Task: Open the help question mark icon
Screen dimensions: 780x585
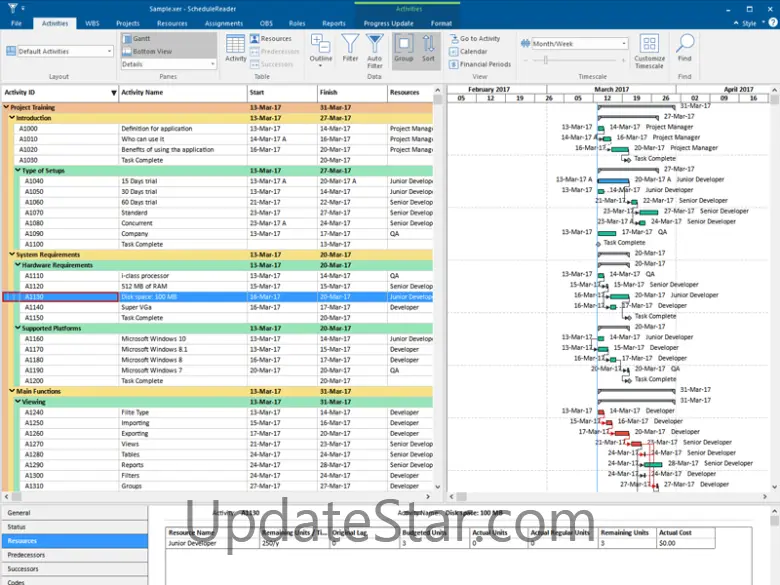Action: (773, 23)
